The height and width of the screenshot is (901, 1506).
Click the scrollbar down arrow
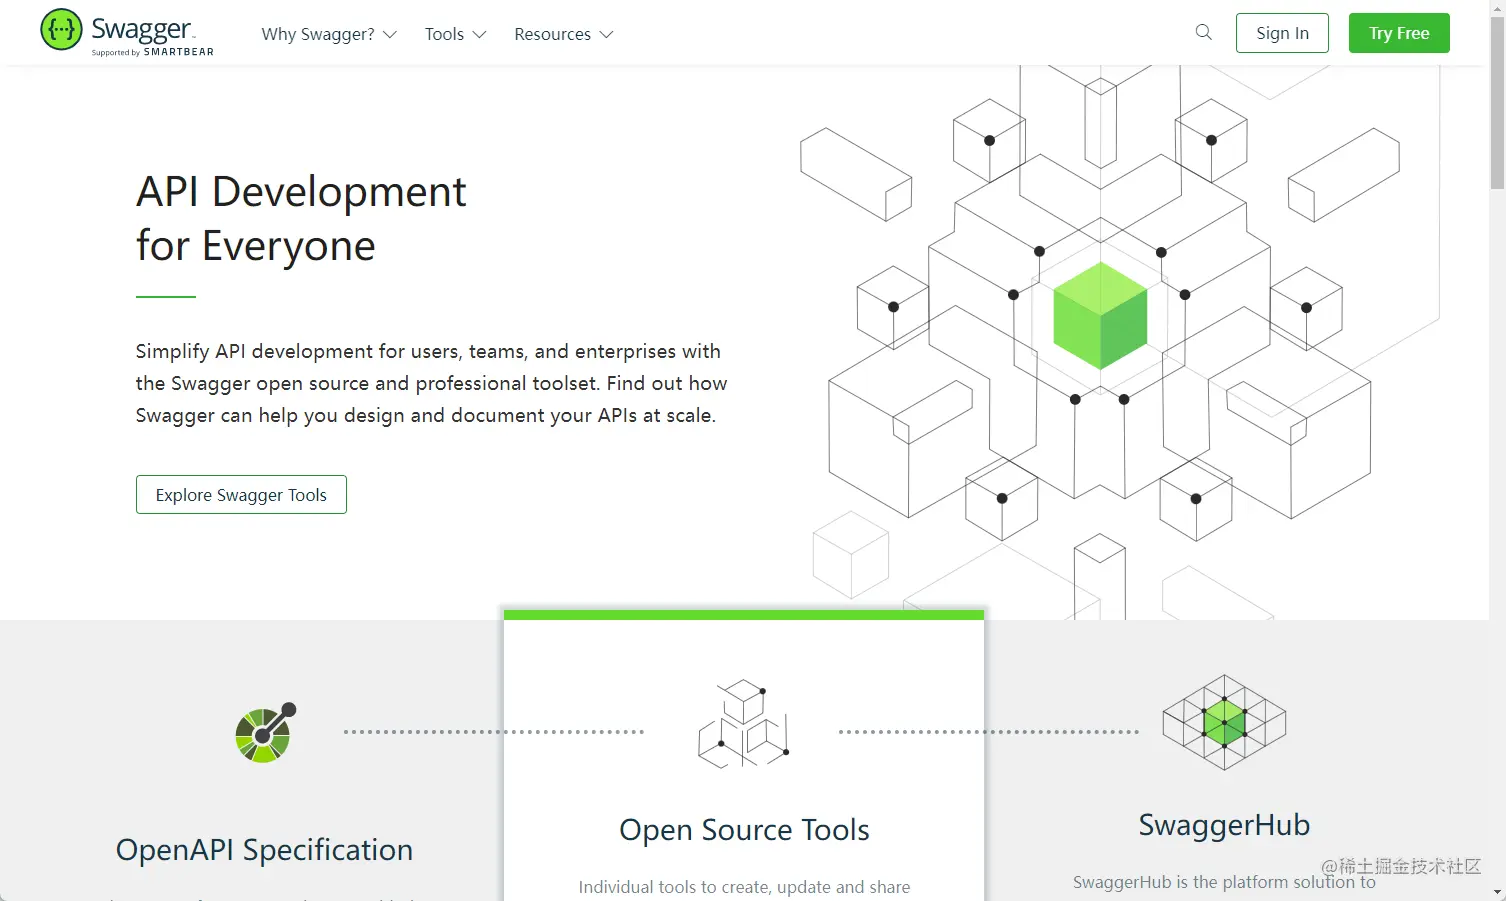[1497, 892]
